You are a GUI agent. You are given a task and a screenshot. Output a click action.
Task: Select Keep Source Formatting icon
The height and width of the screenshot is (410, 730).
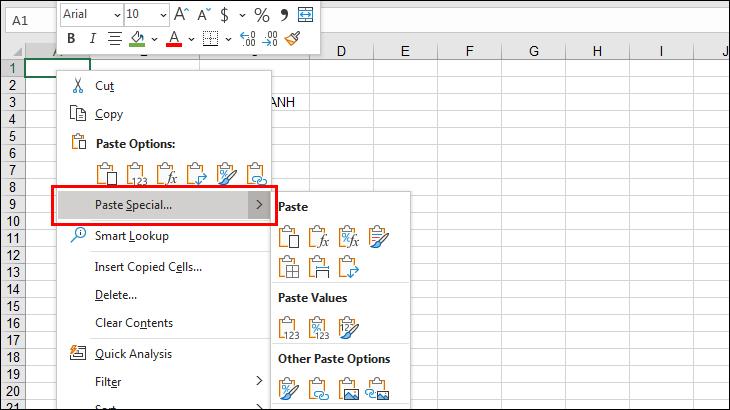click(379, 237)
